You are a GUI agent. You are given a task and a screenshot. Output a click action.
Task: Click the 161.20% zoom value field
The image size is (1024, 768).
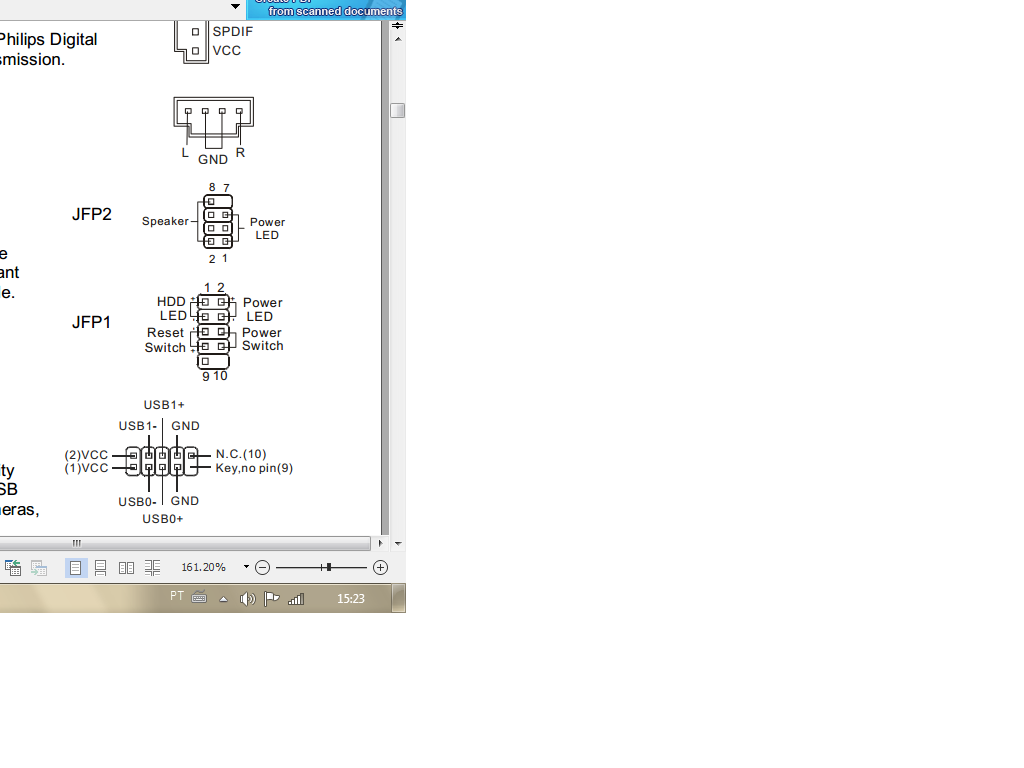203,567
